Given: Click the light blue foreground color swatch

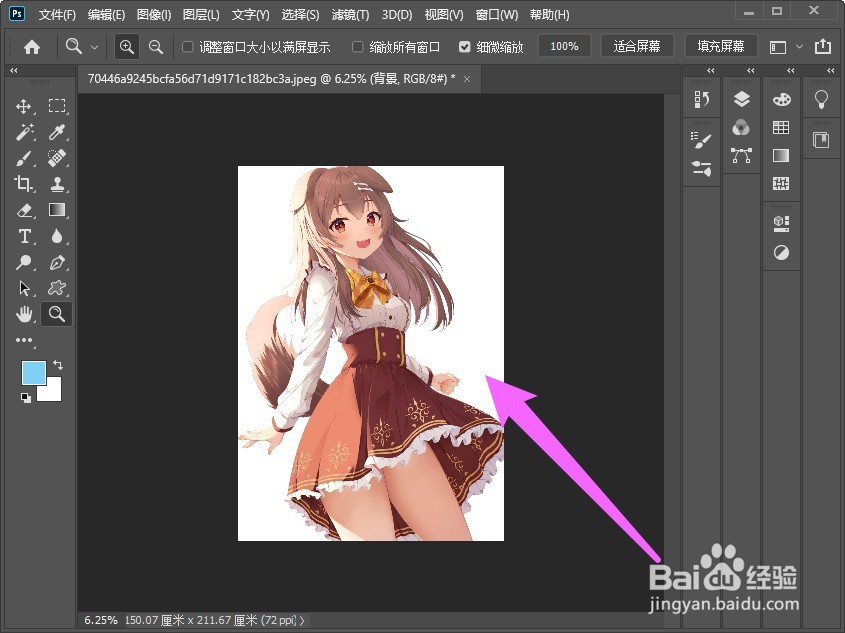Looking at the screenshot, I should (33, 373).
